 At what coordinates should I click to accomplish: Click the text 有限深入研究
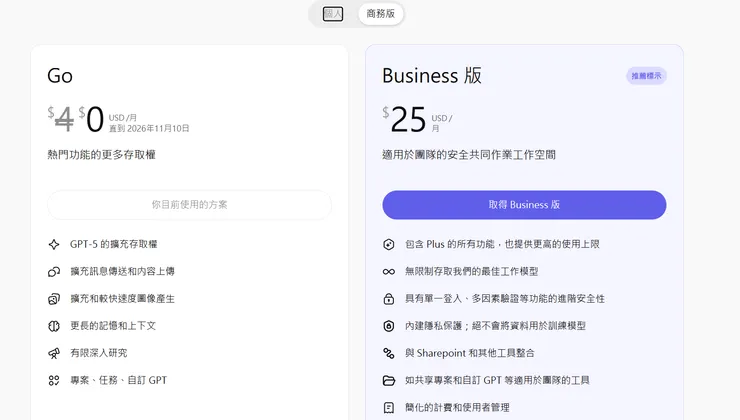tap(99, 353)
